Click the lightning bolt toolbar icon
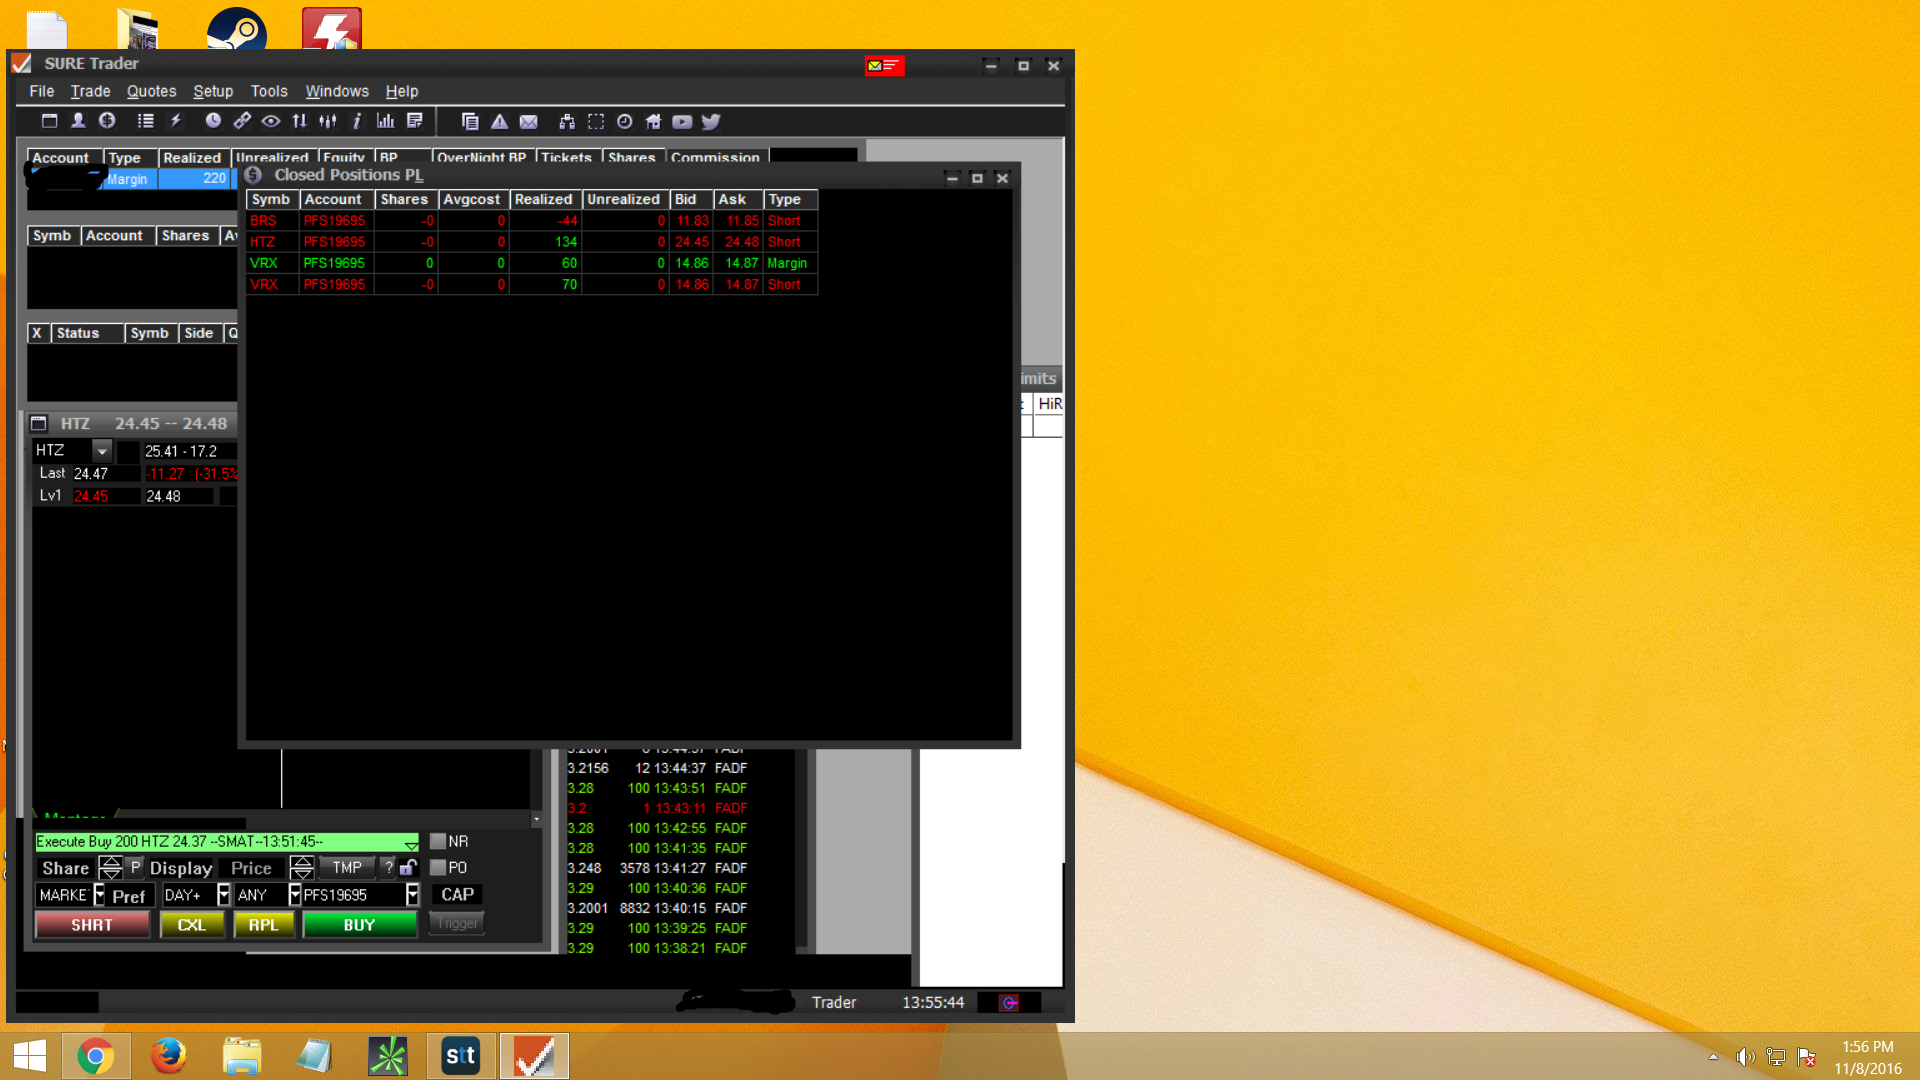 (x=176, y=121)
